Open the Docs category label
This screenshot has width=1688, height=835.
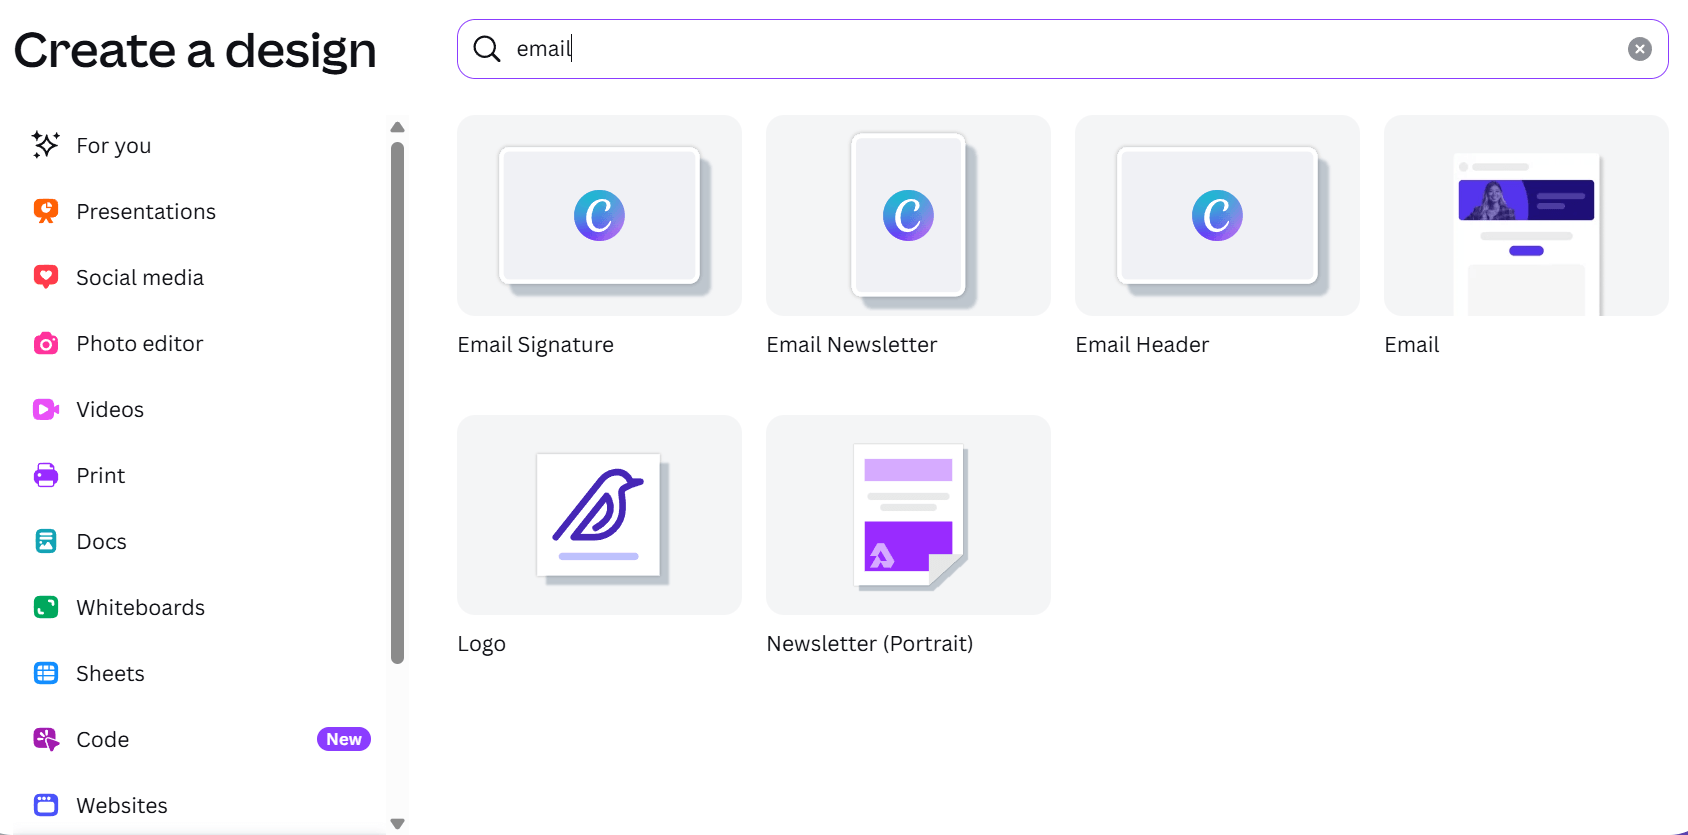[102, 542]
